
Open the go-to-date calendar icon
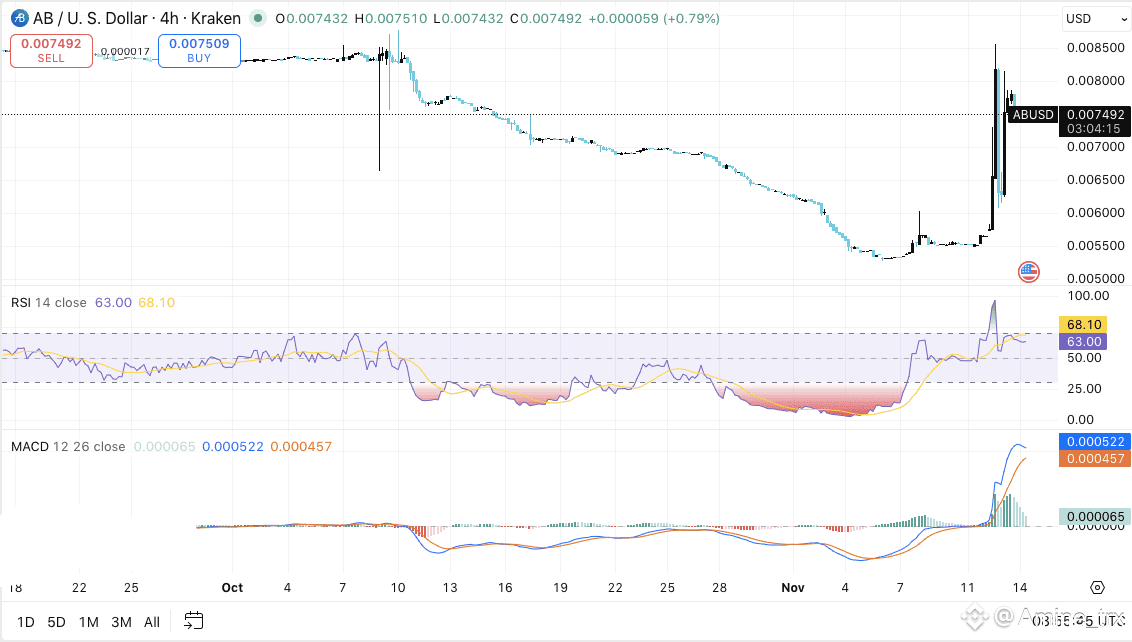193,620
